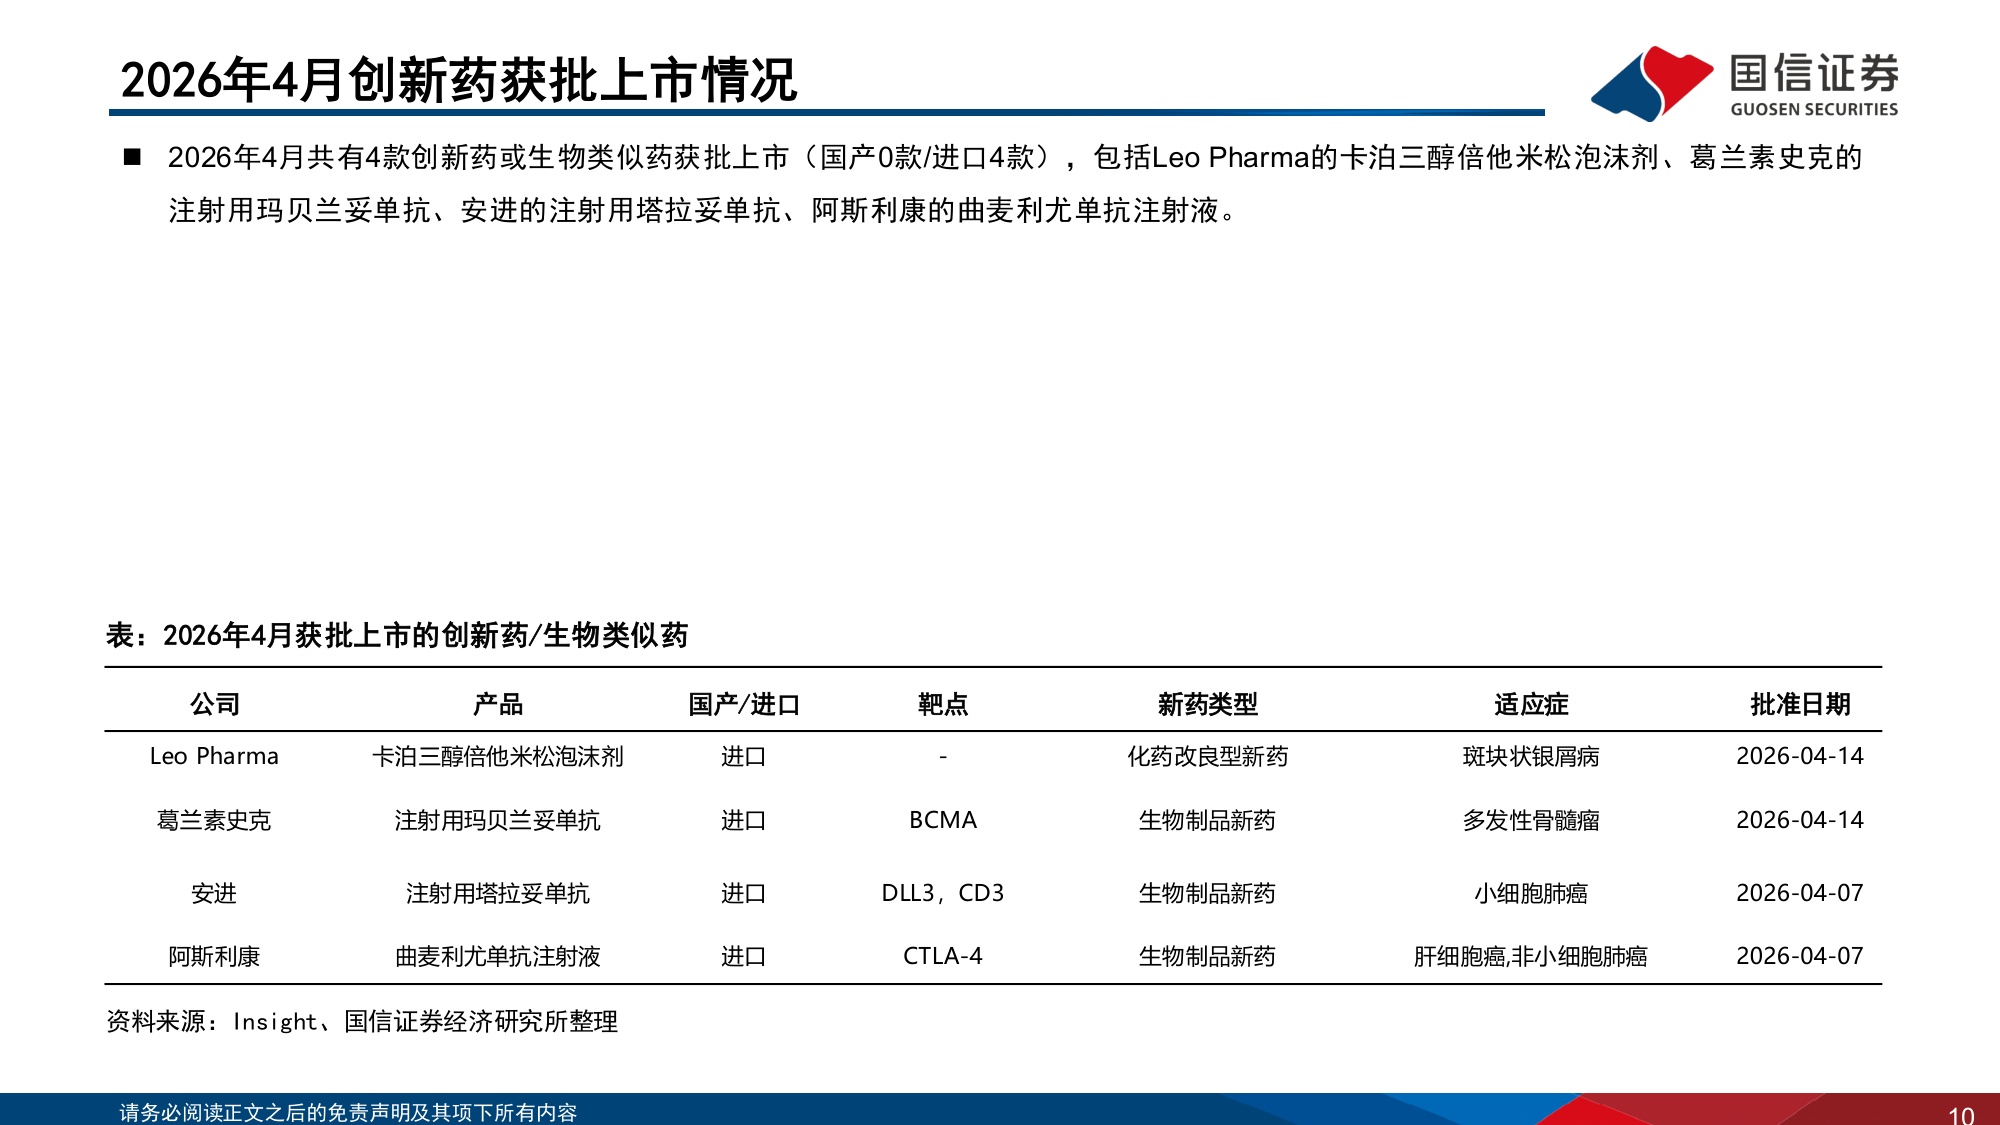Click the 进口 cell in the 阿斯利康 row
2000x1125 pixels.
[x=744, y=956]
